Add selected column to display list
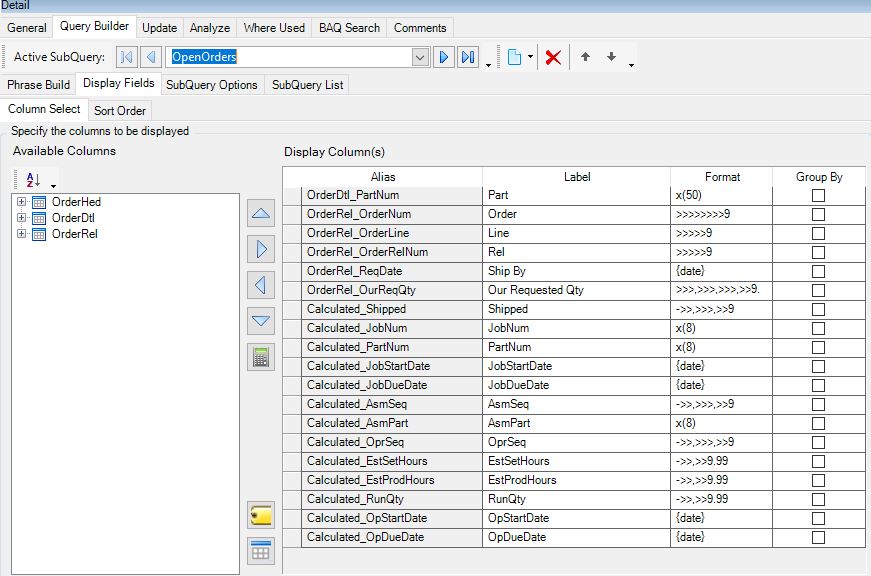Image resolution: width=871 pixels, height=576 pixels. tap(261, 249)
